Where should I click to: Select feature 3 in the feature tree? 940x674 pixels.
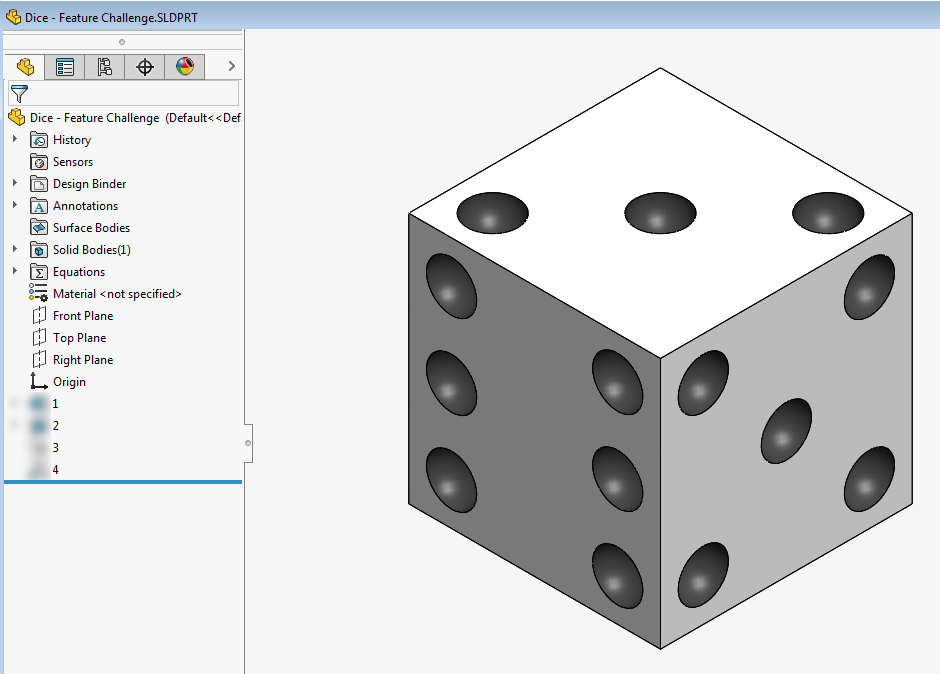(55, 447)
